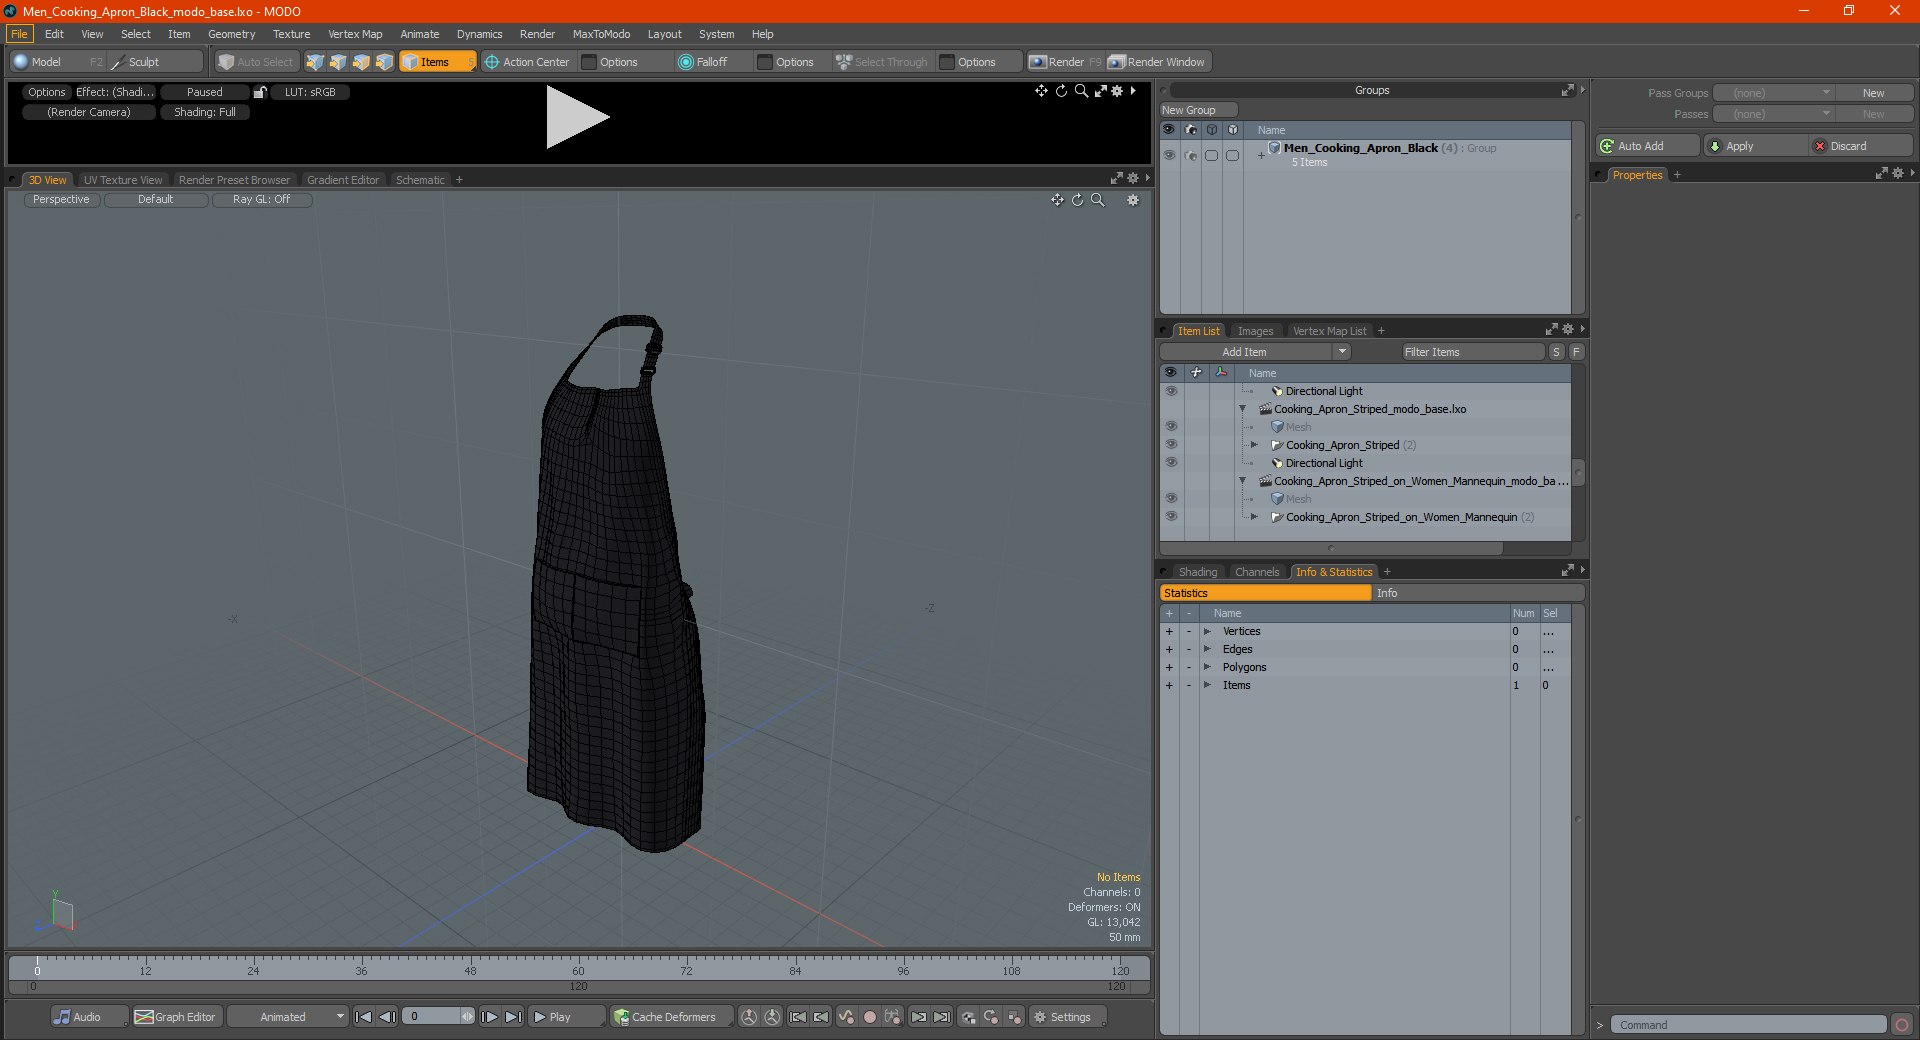
Task: Toggle Falloff Options checkbox
Action: point(765,62)
